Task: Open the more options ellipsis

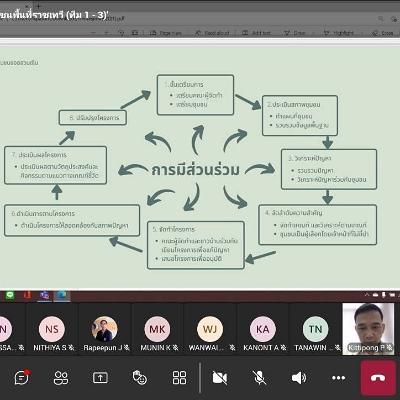Action: coord(338,378)
